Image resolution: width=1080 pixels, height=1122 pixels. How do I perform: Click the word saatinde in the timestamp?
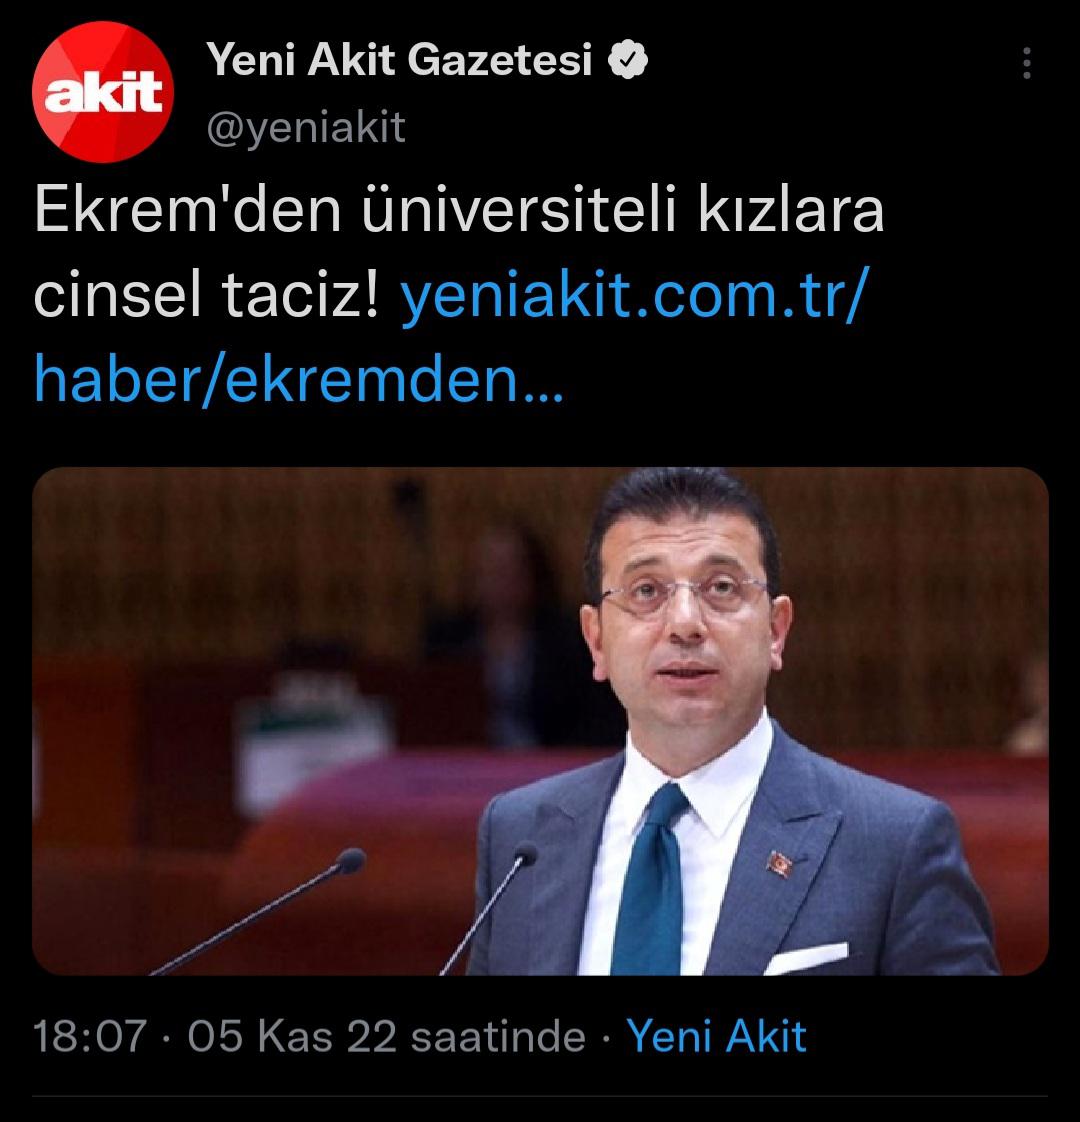point(498,1035)
